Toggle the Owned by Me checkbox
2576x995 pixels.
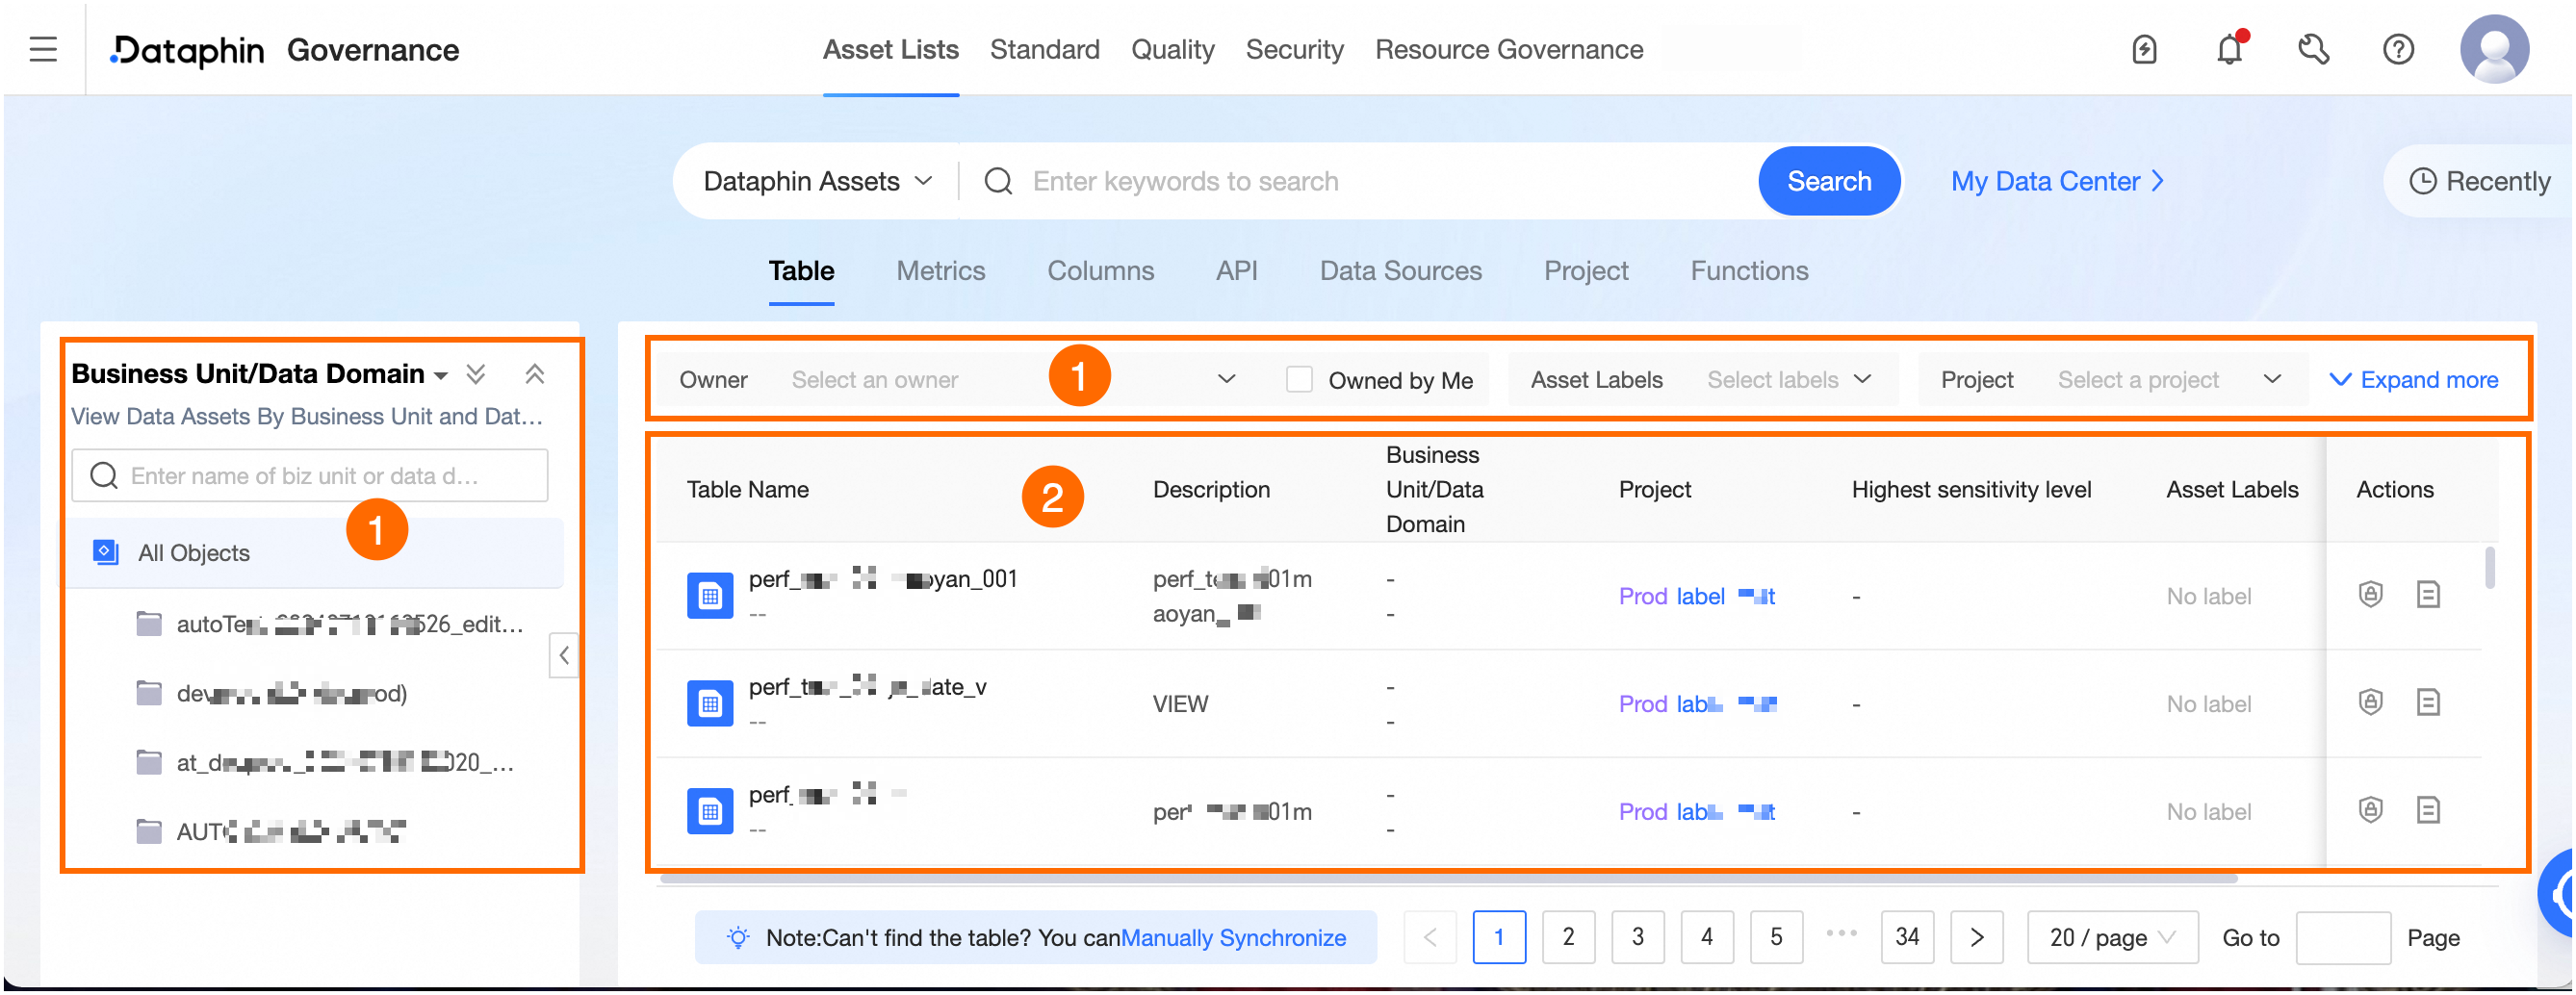tap(1299, 380)
